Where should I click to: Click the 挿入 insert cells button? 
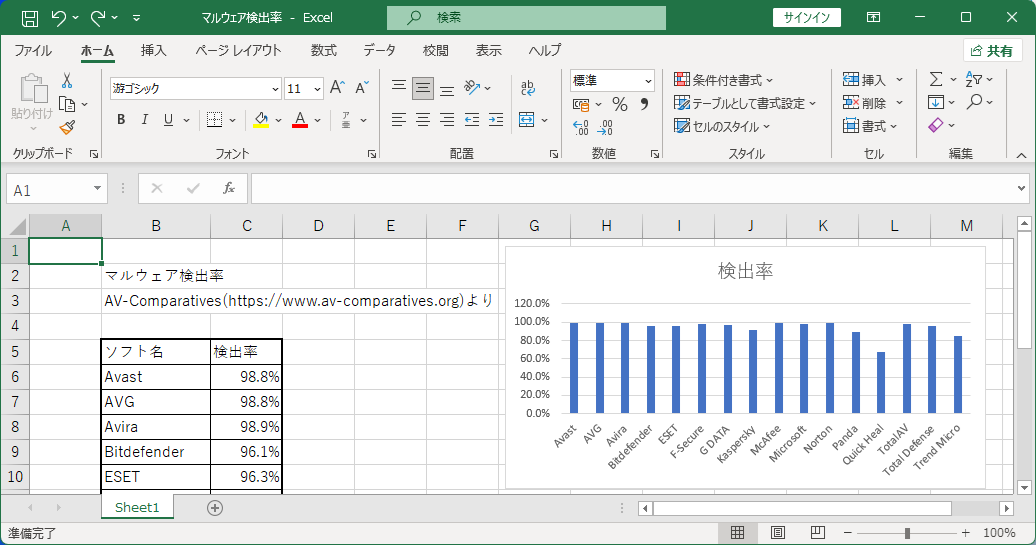864,80
